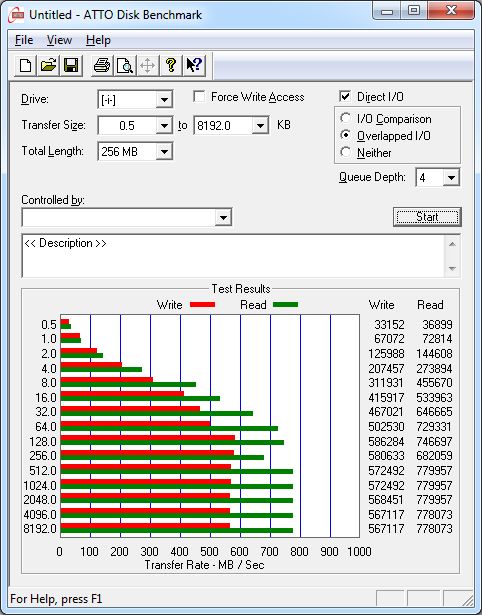482x615 pixels.
Task: Open Print Preview toolbar icon
Action: coord(125,65)
